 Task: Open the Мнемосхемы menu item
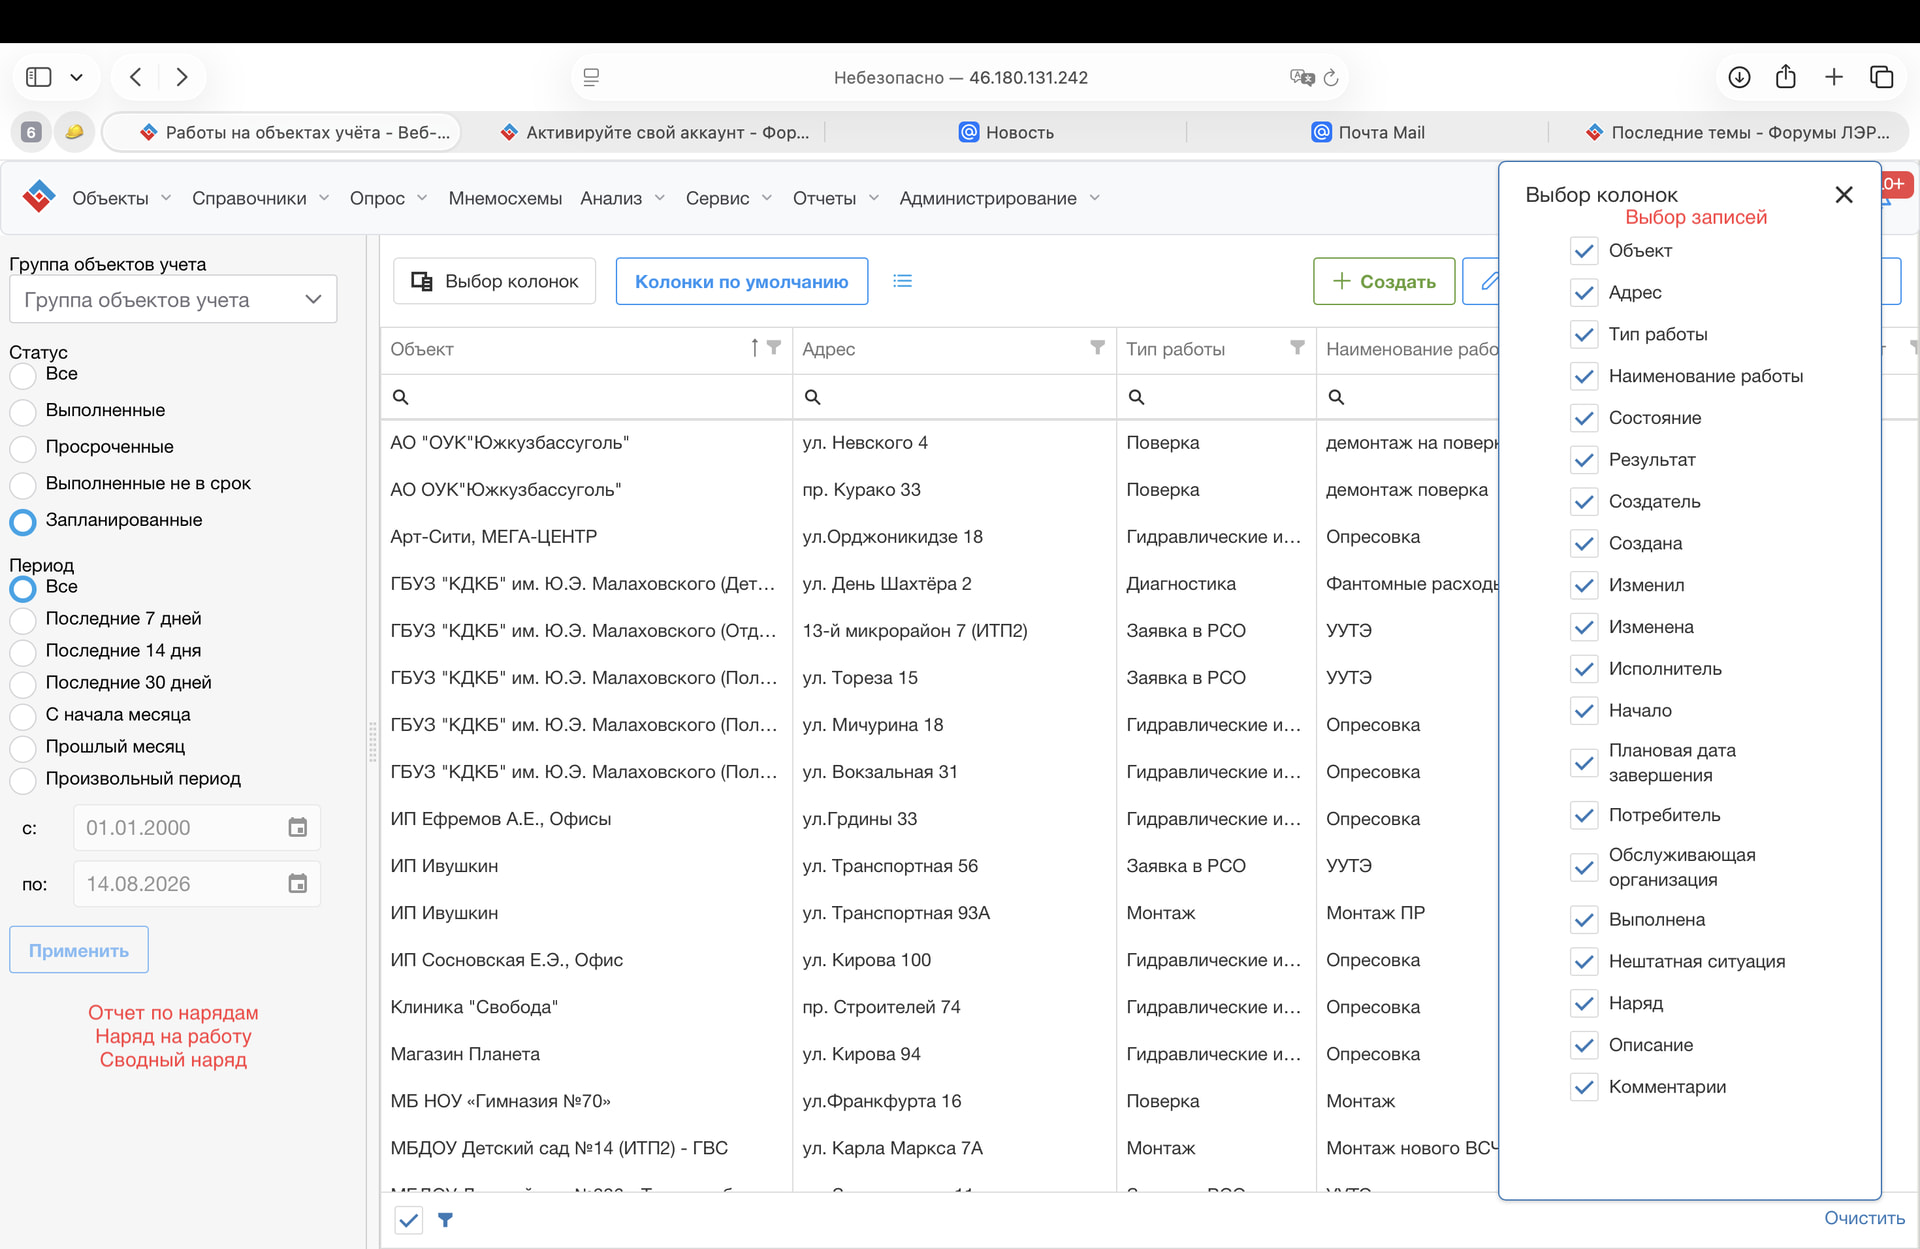(505, 198)
